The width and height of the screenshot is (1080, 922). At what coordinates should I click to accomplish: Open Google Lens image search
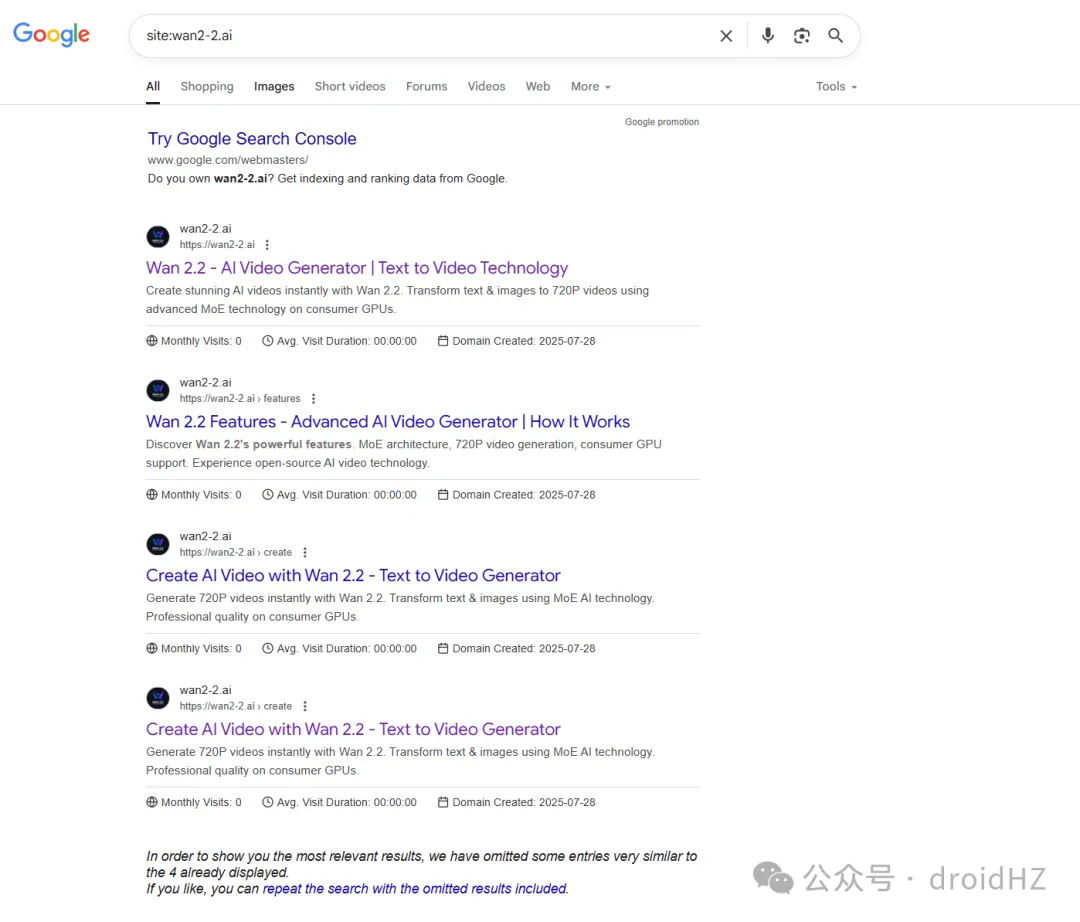[x=801, y=36]
